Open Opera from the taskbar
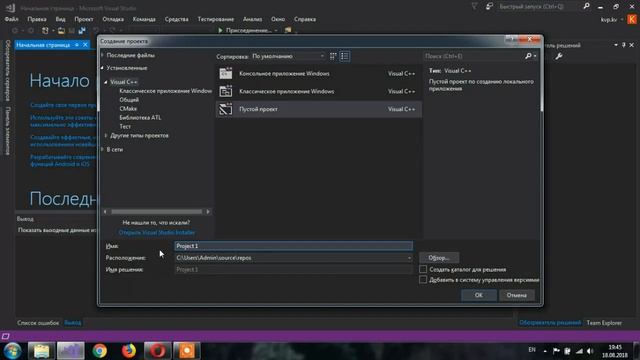 (158, 351)
